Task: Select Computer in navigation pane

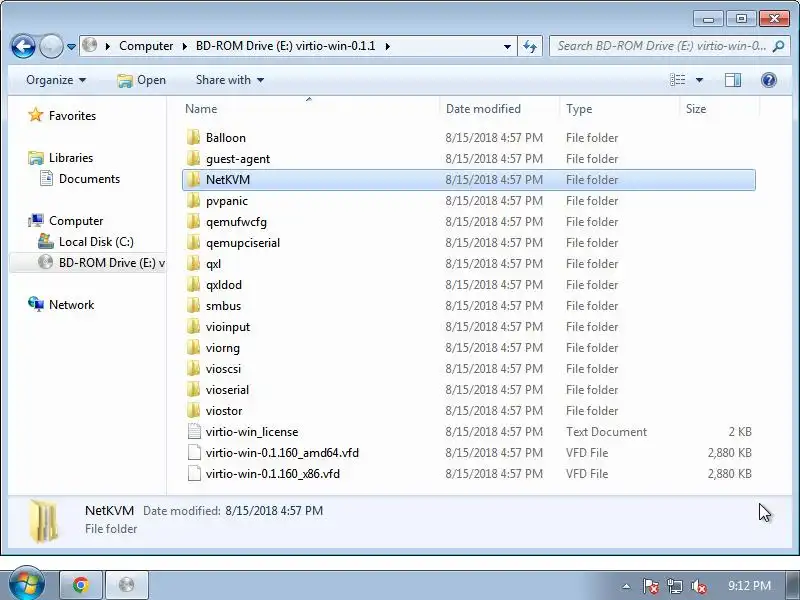Action: click(76, 221)
